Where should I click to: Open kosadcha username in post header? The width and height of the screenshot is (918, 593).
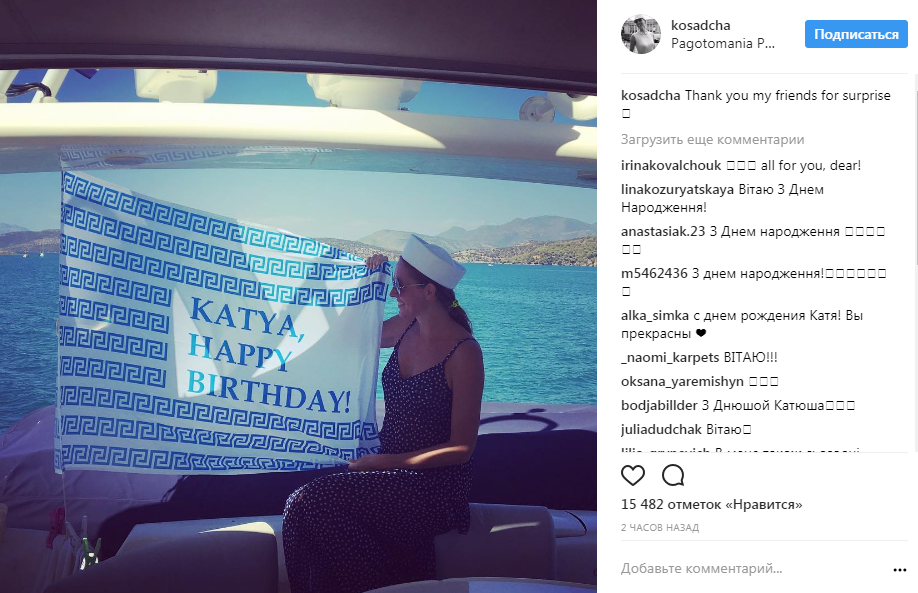click(x=700, y=25)
